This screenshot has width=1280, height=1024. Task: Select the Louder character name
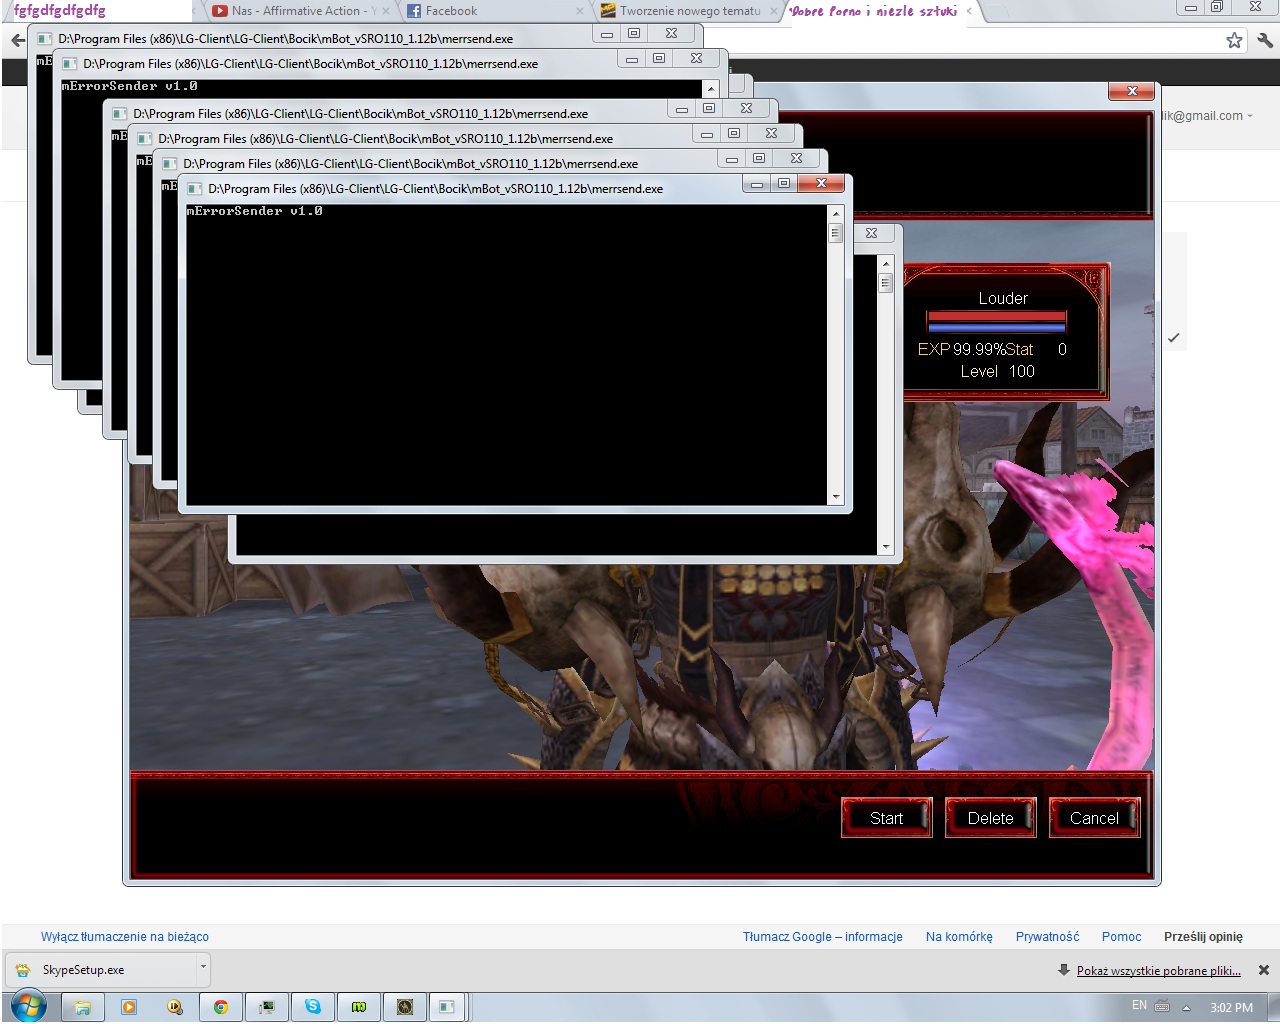1003,298
